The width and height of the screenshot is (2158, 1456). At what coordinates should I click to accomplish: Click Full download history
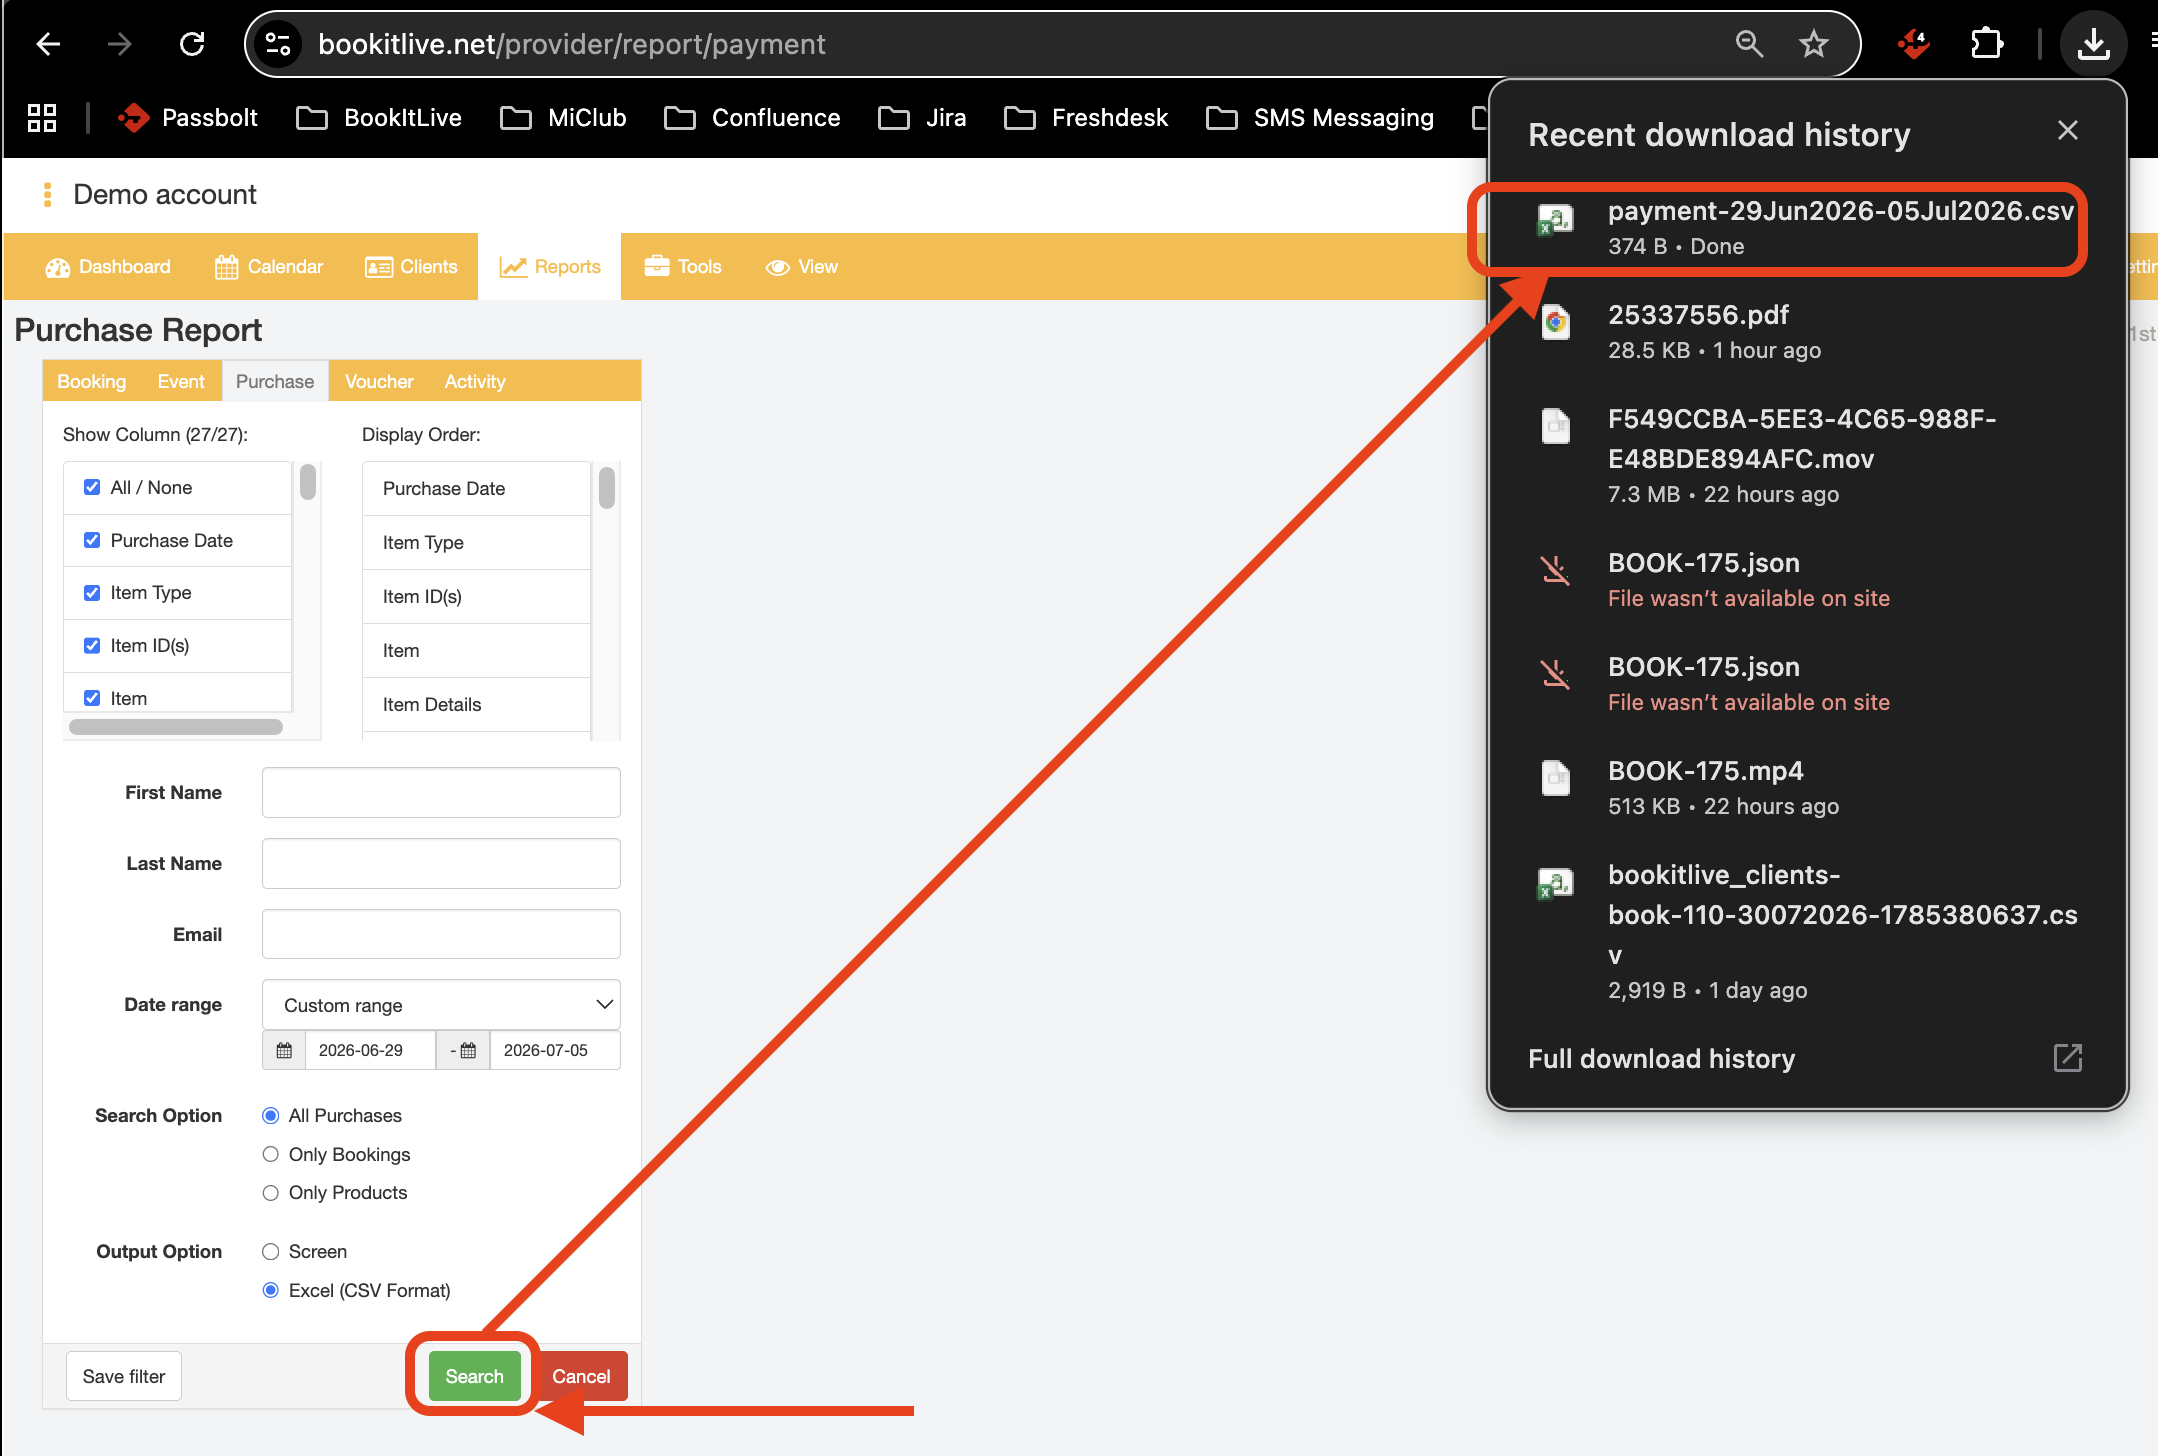(x=1662, y=1059)
